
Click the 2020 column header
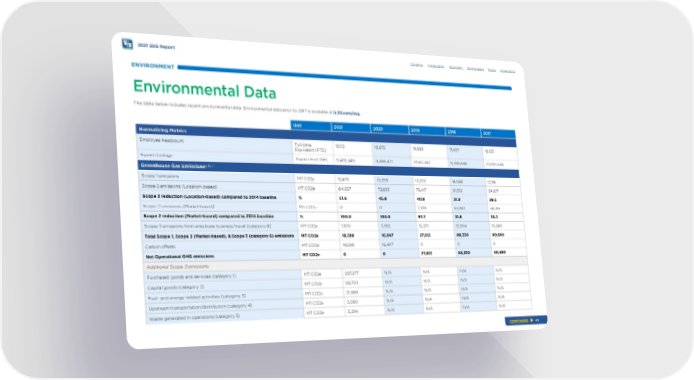[389, 129]
